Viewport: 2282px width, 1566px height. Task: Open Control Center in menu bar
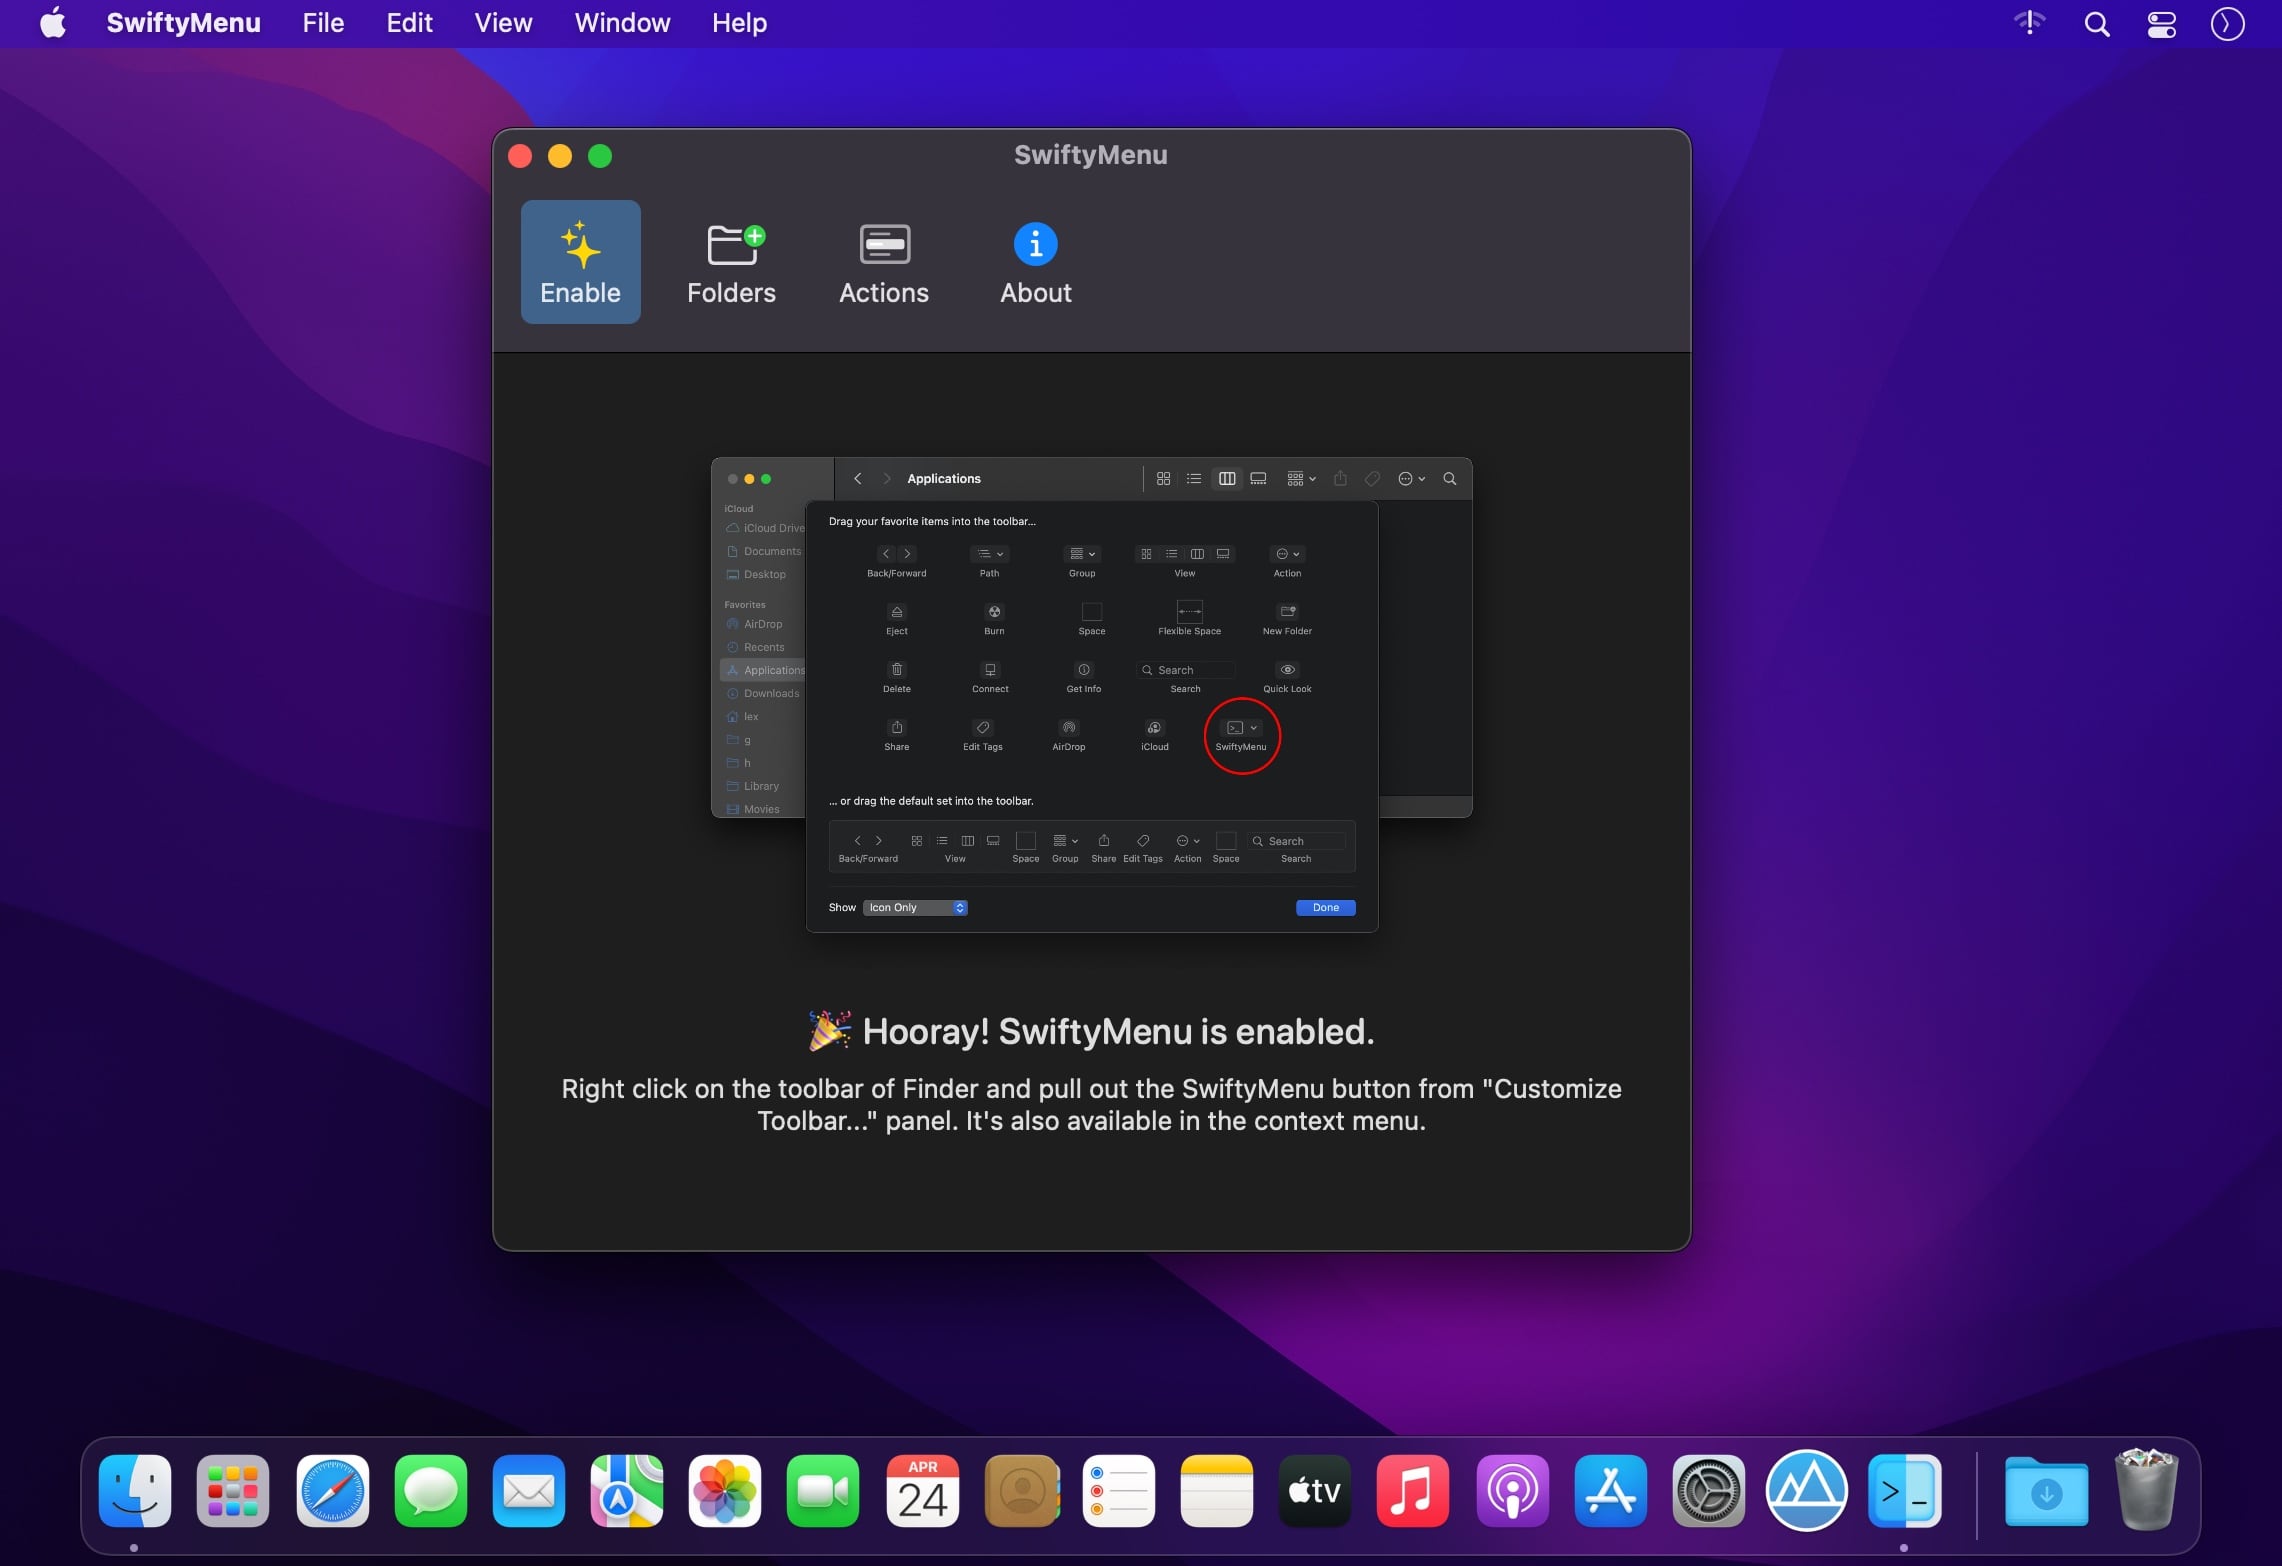2162,24
